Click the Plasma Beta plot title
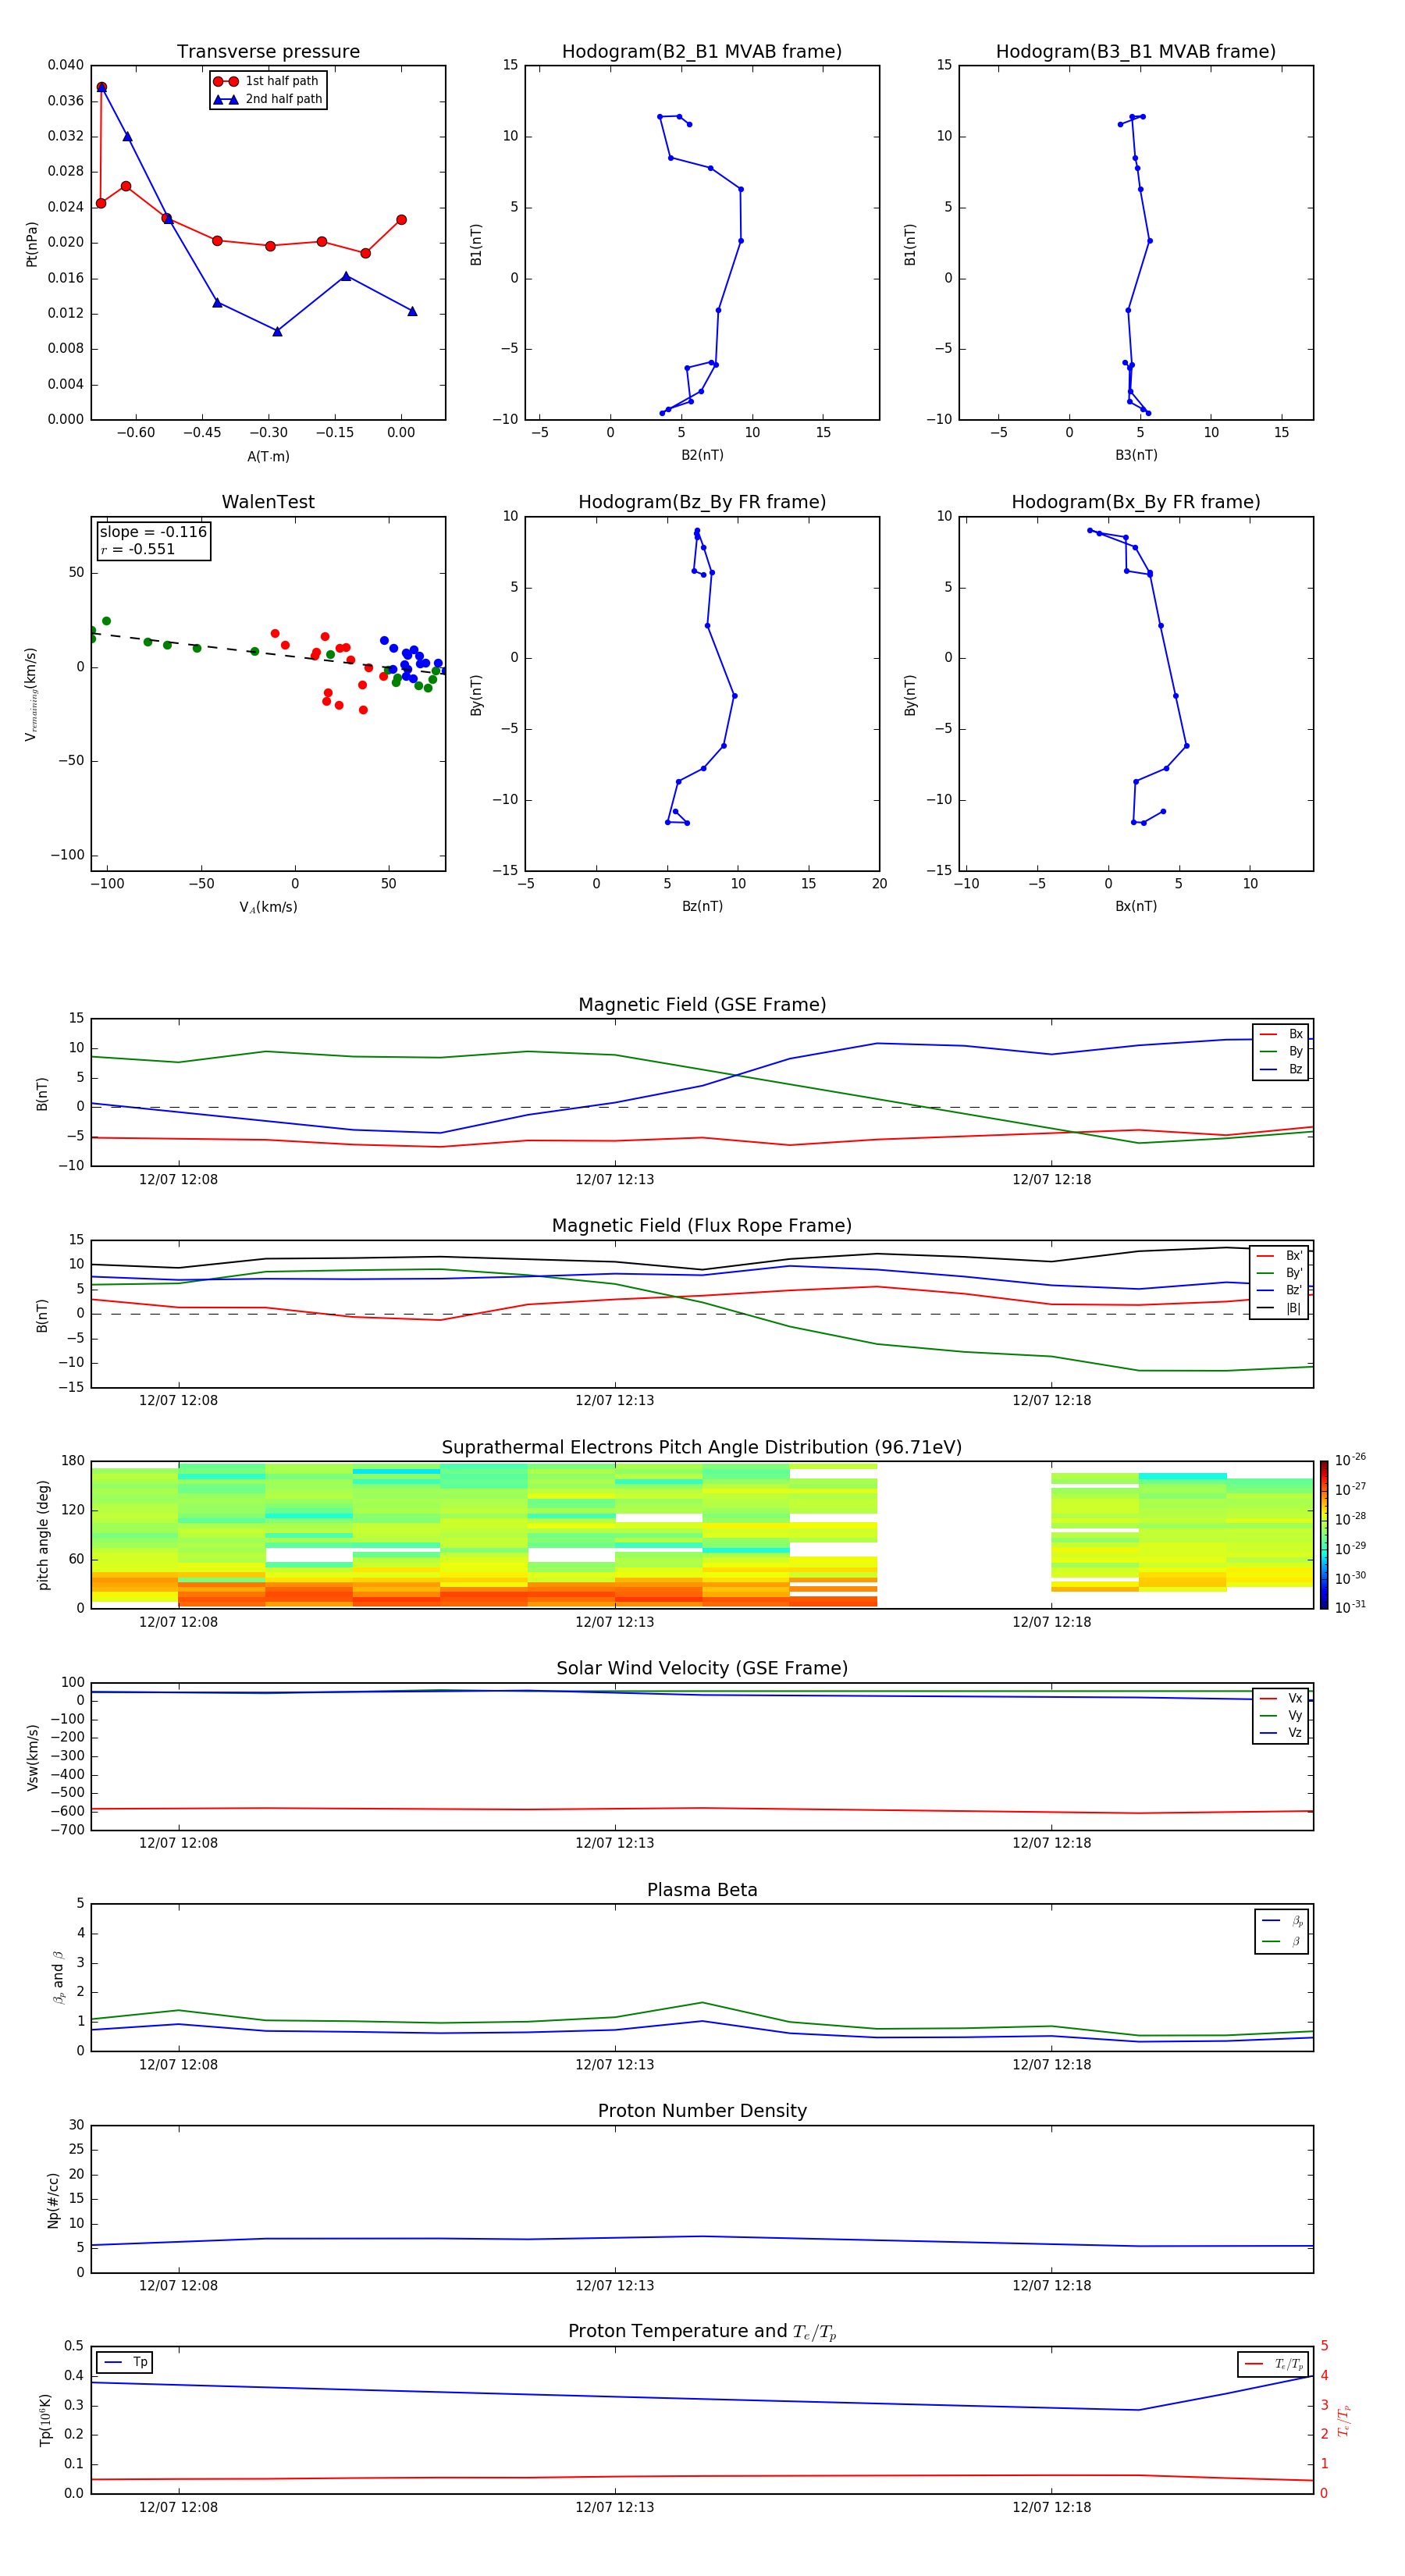The image size is (1405, 2576). pyautogui.click(x=702, y=1890)
